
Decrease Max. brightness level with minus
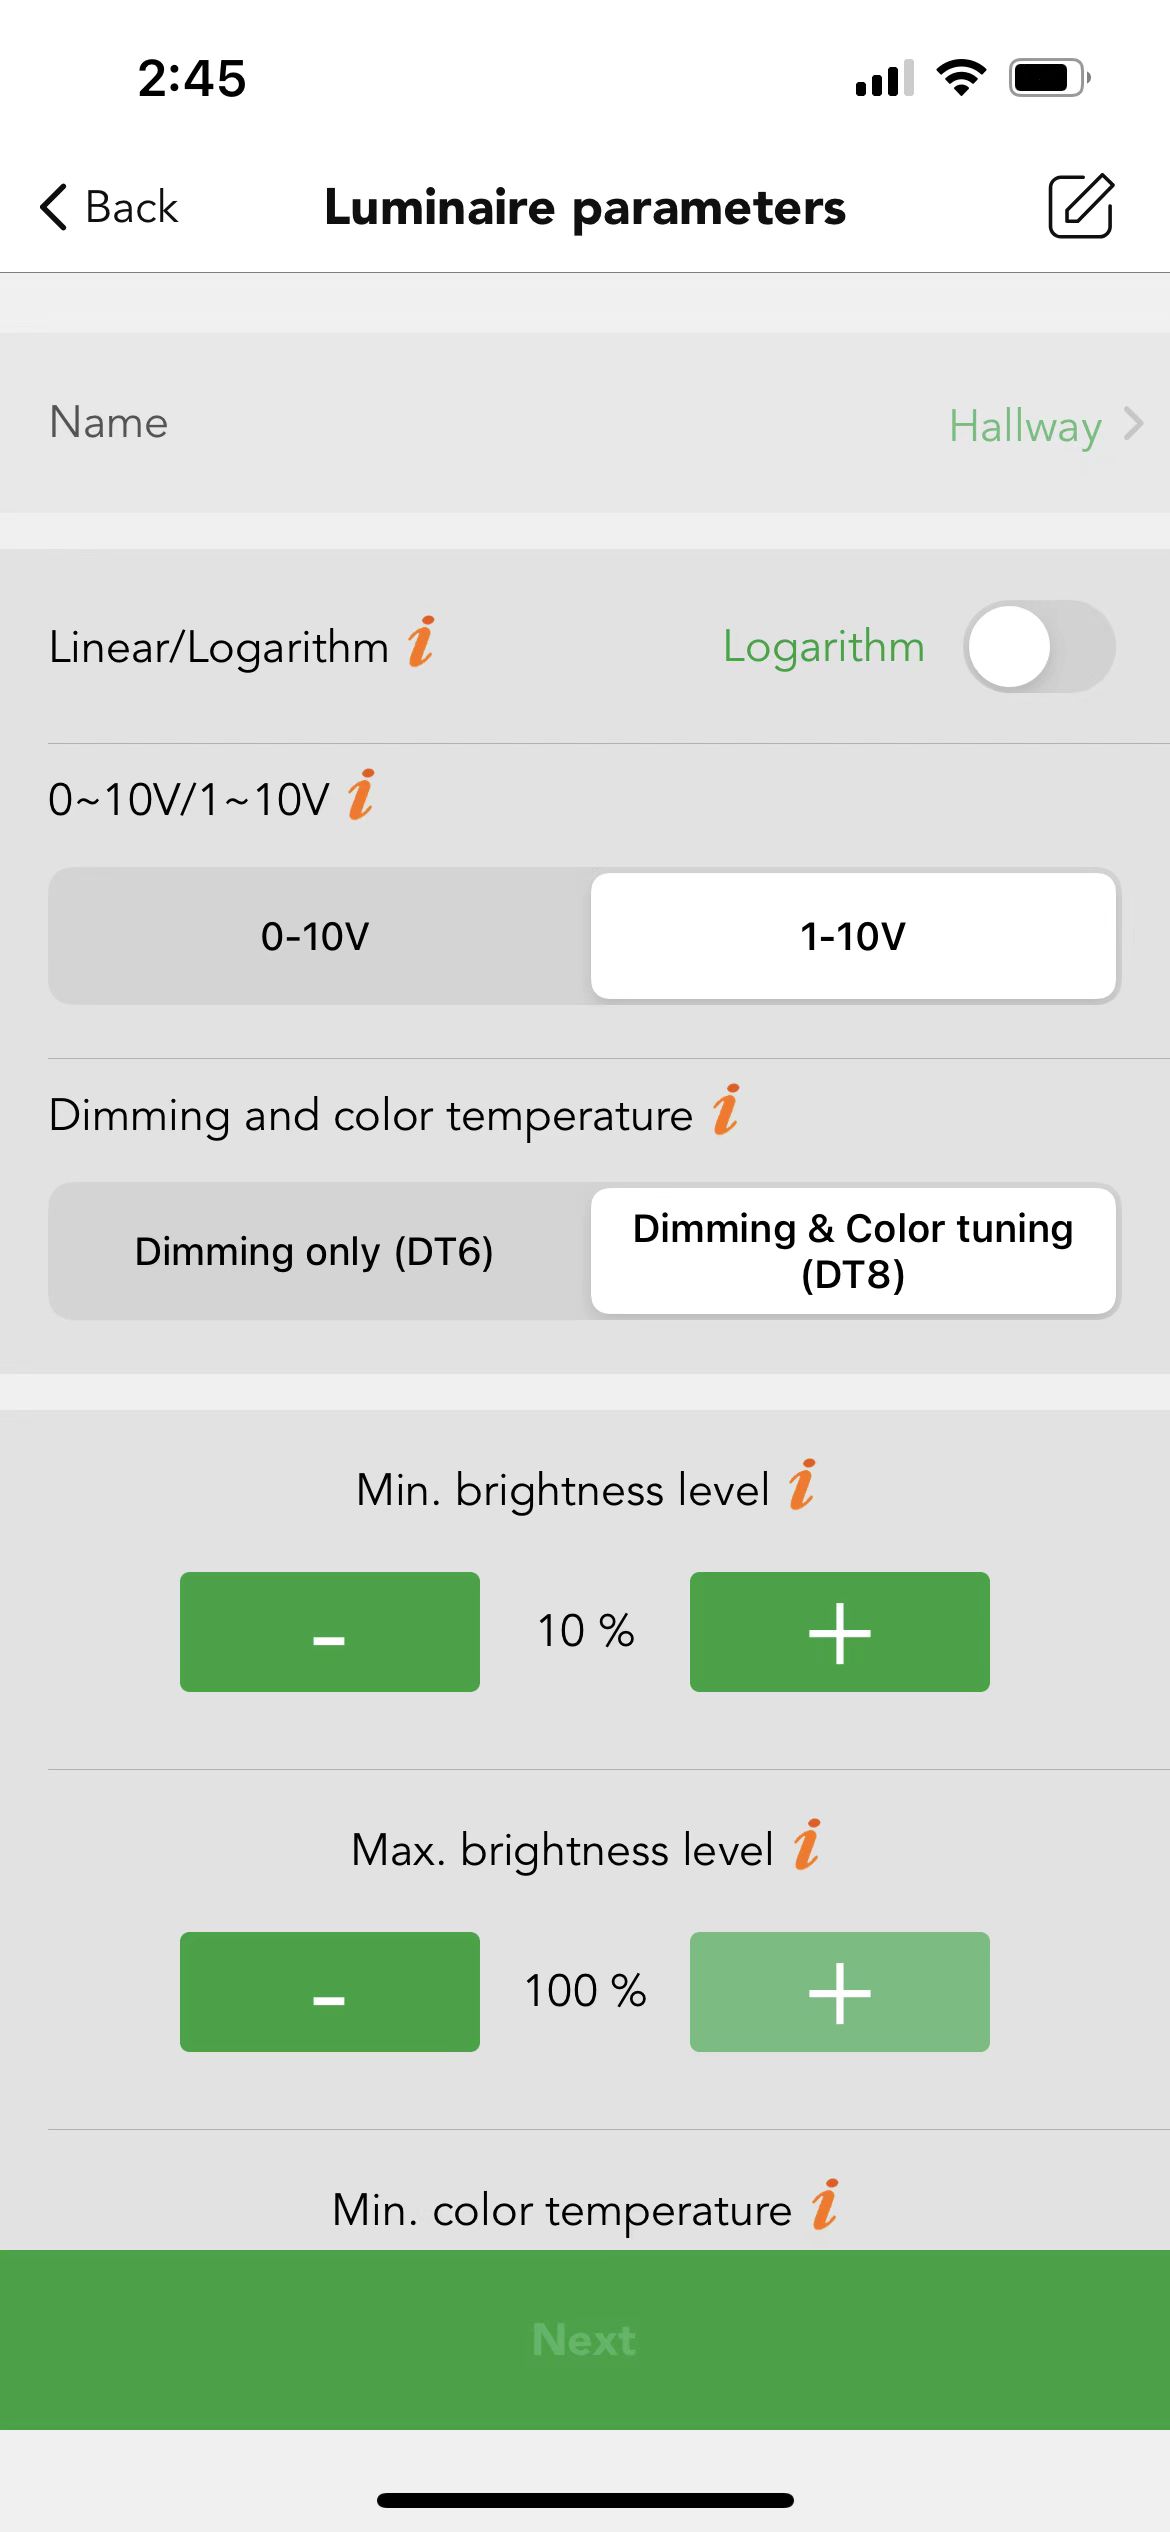(x=330, y=1992)
